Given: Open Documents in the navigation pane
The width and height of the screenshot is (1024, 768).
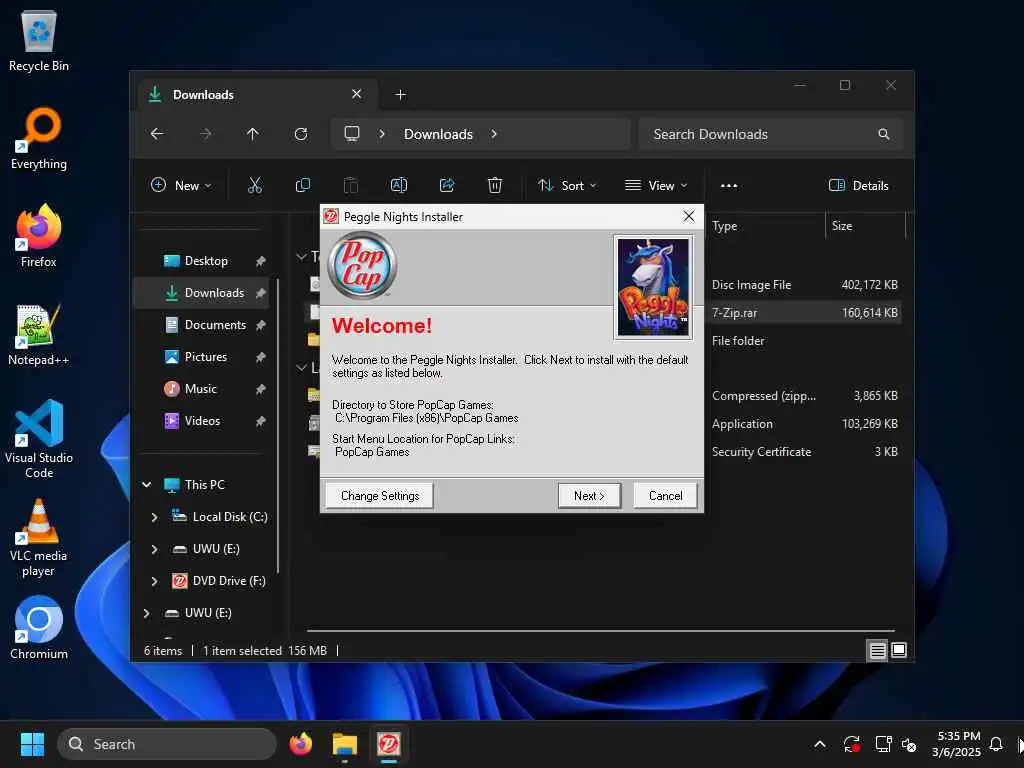Looking at the screenshot, I should tap(216, 325).
